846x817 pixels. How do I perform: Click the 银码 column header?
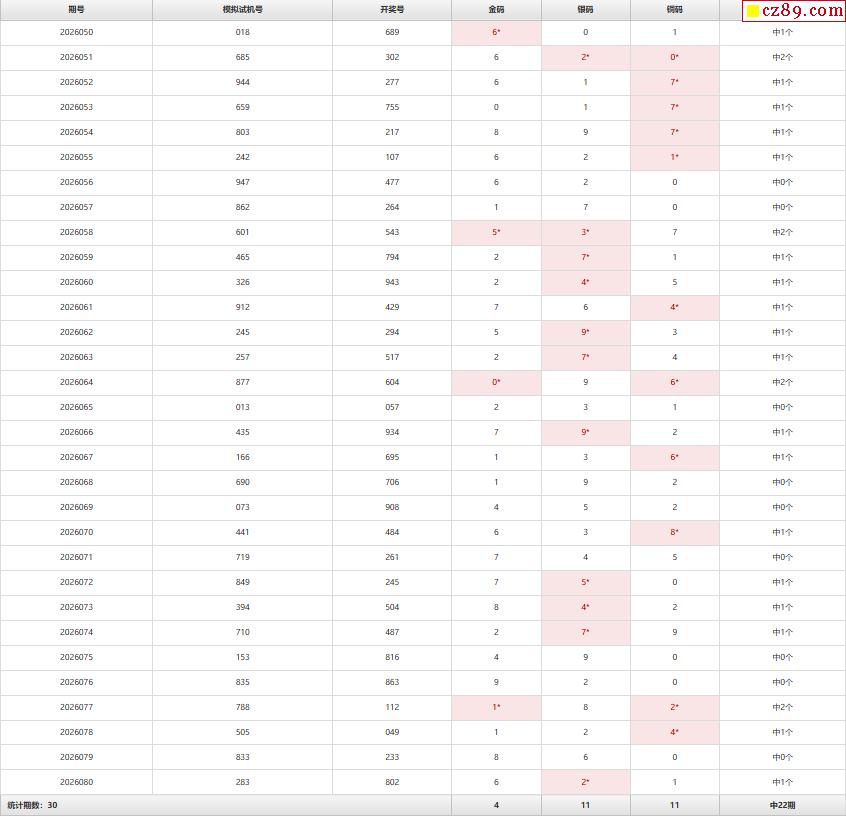[585, 9]
